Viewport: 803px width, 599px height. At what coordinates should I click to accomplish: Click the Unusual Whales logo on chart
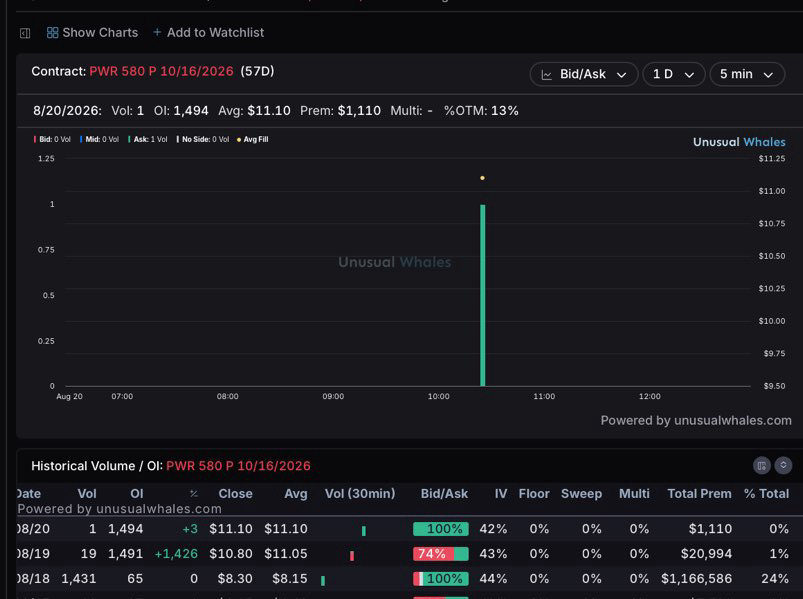739,142
